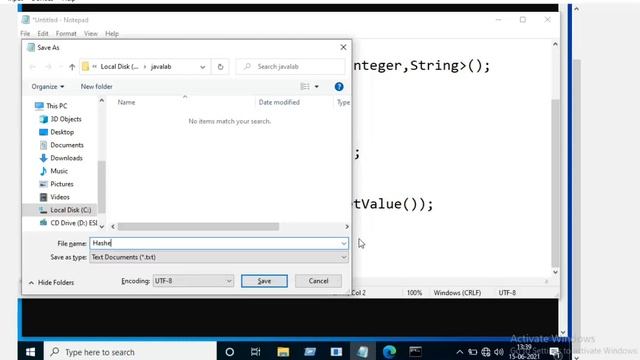The height and width of the screenshot is (360, 640).
Task: Open Task View on taskbar
Action: click(256, 352)
